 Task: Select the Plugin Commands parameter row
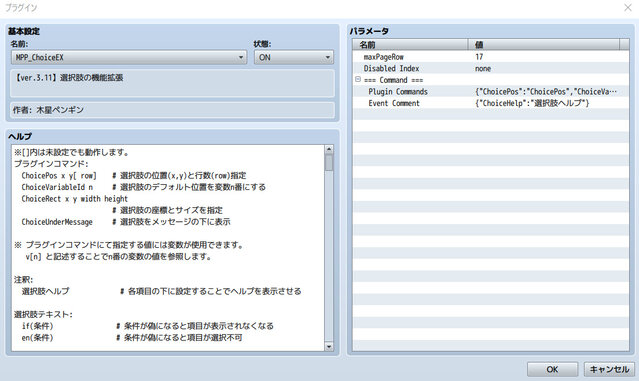point(491,92)
